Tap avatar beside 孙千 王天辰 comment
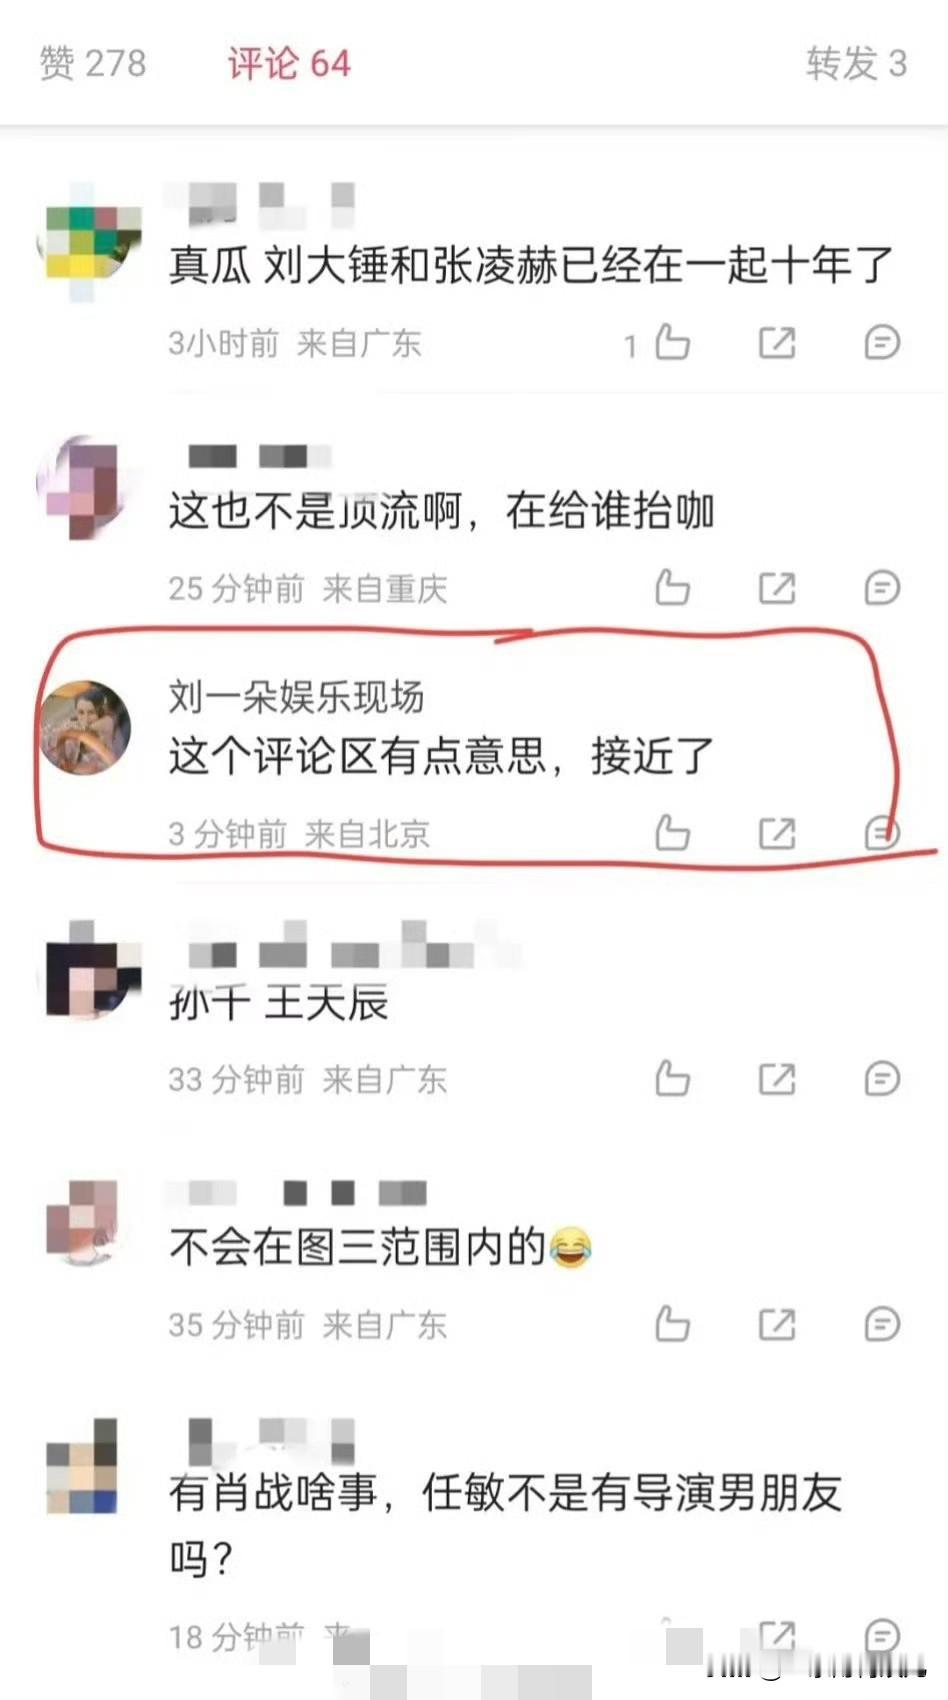 [88, 971]
